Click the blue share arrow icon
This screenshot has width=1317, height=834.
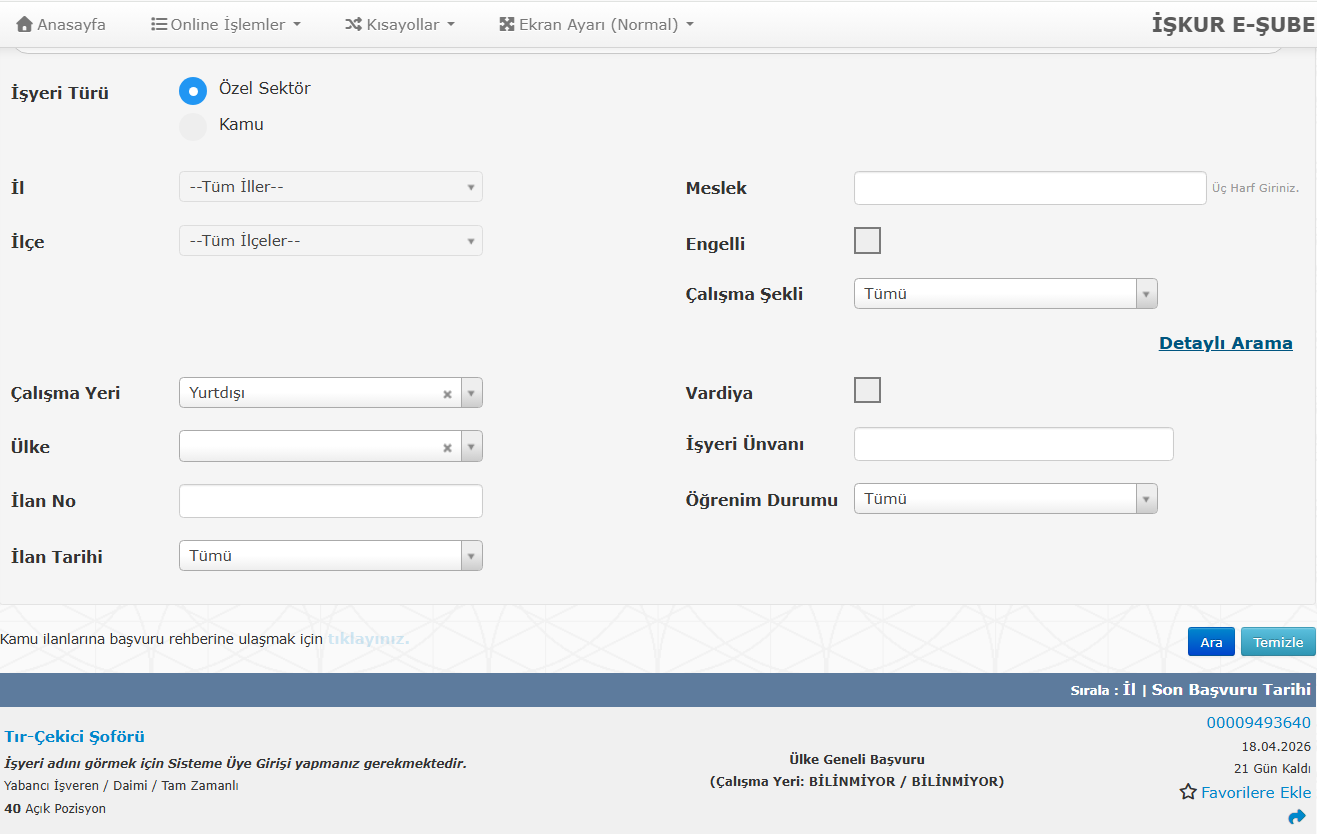[x=1297, y=817]
